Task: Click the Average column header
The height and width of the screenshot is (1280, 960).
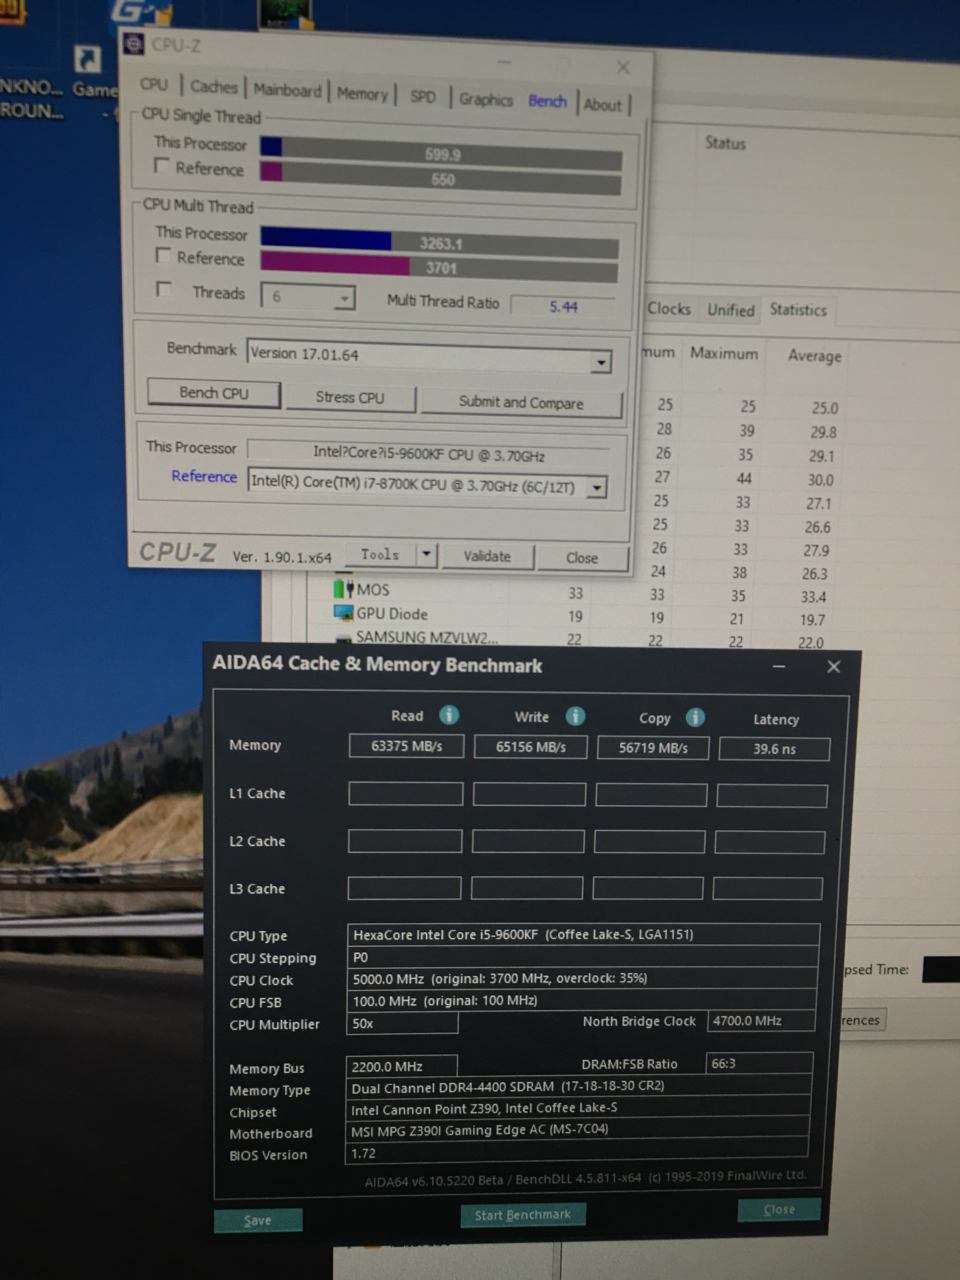Action: (x=815, y=356)
